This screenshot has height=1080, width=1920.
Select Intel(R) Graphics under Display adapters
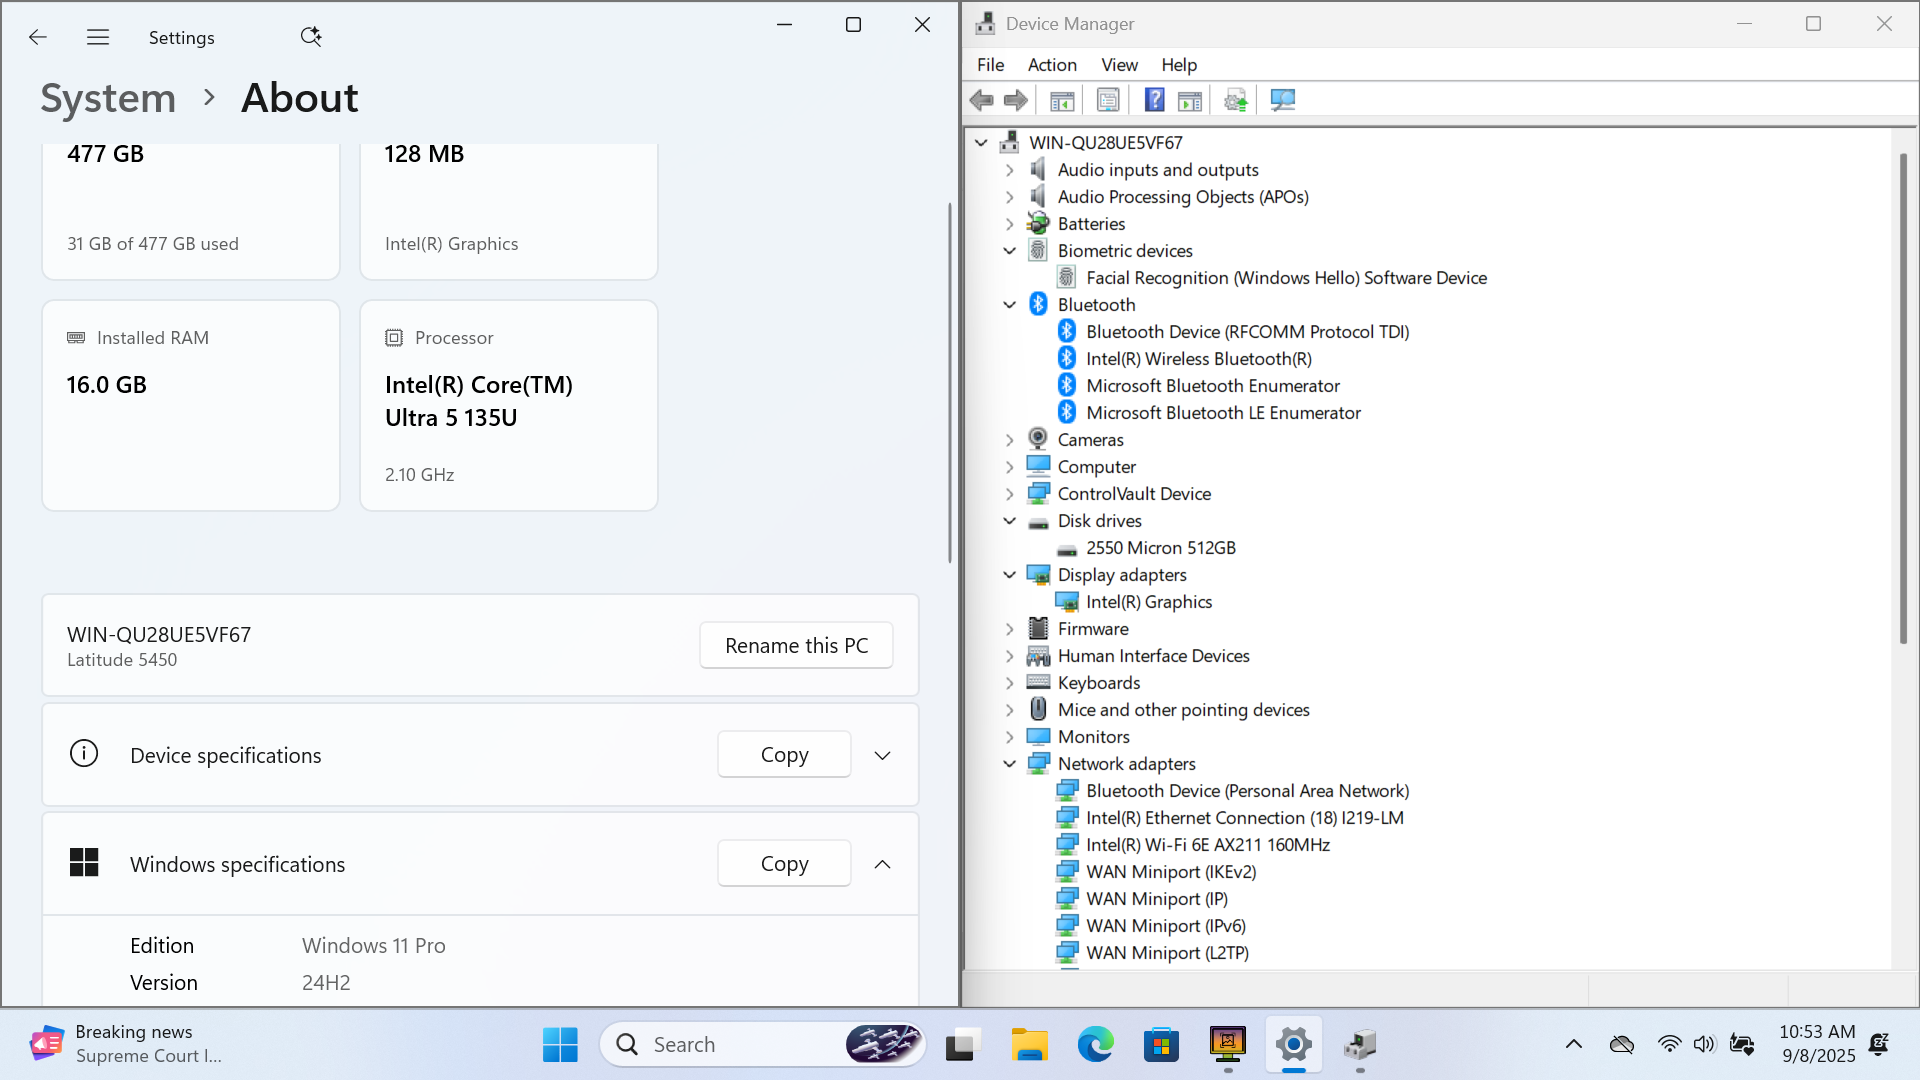point(1149,602)
